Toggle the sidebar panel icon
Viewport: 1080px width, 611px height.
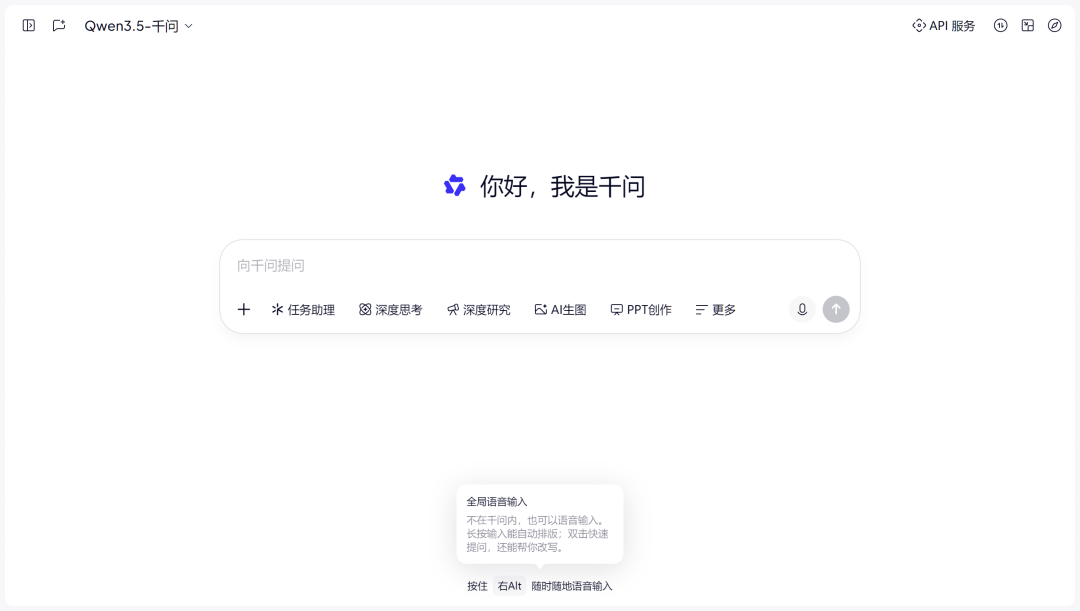29,25
